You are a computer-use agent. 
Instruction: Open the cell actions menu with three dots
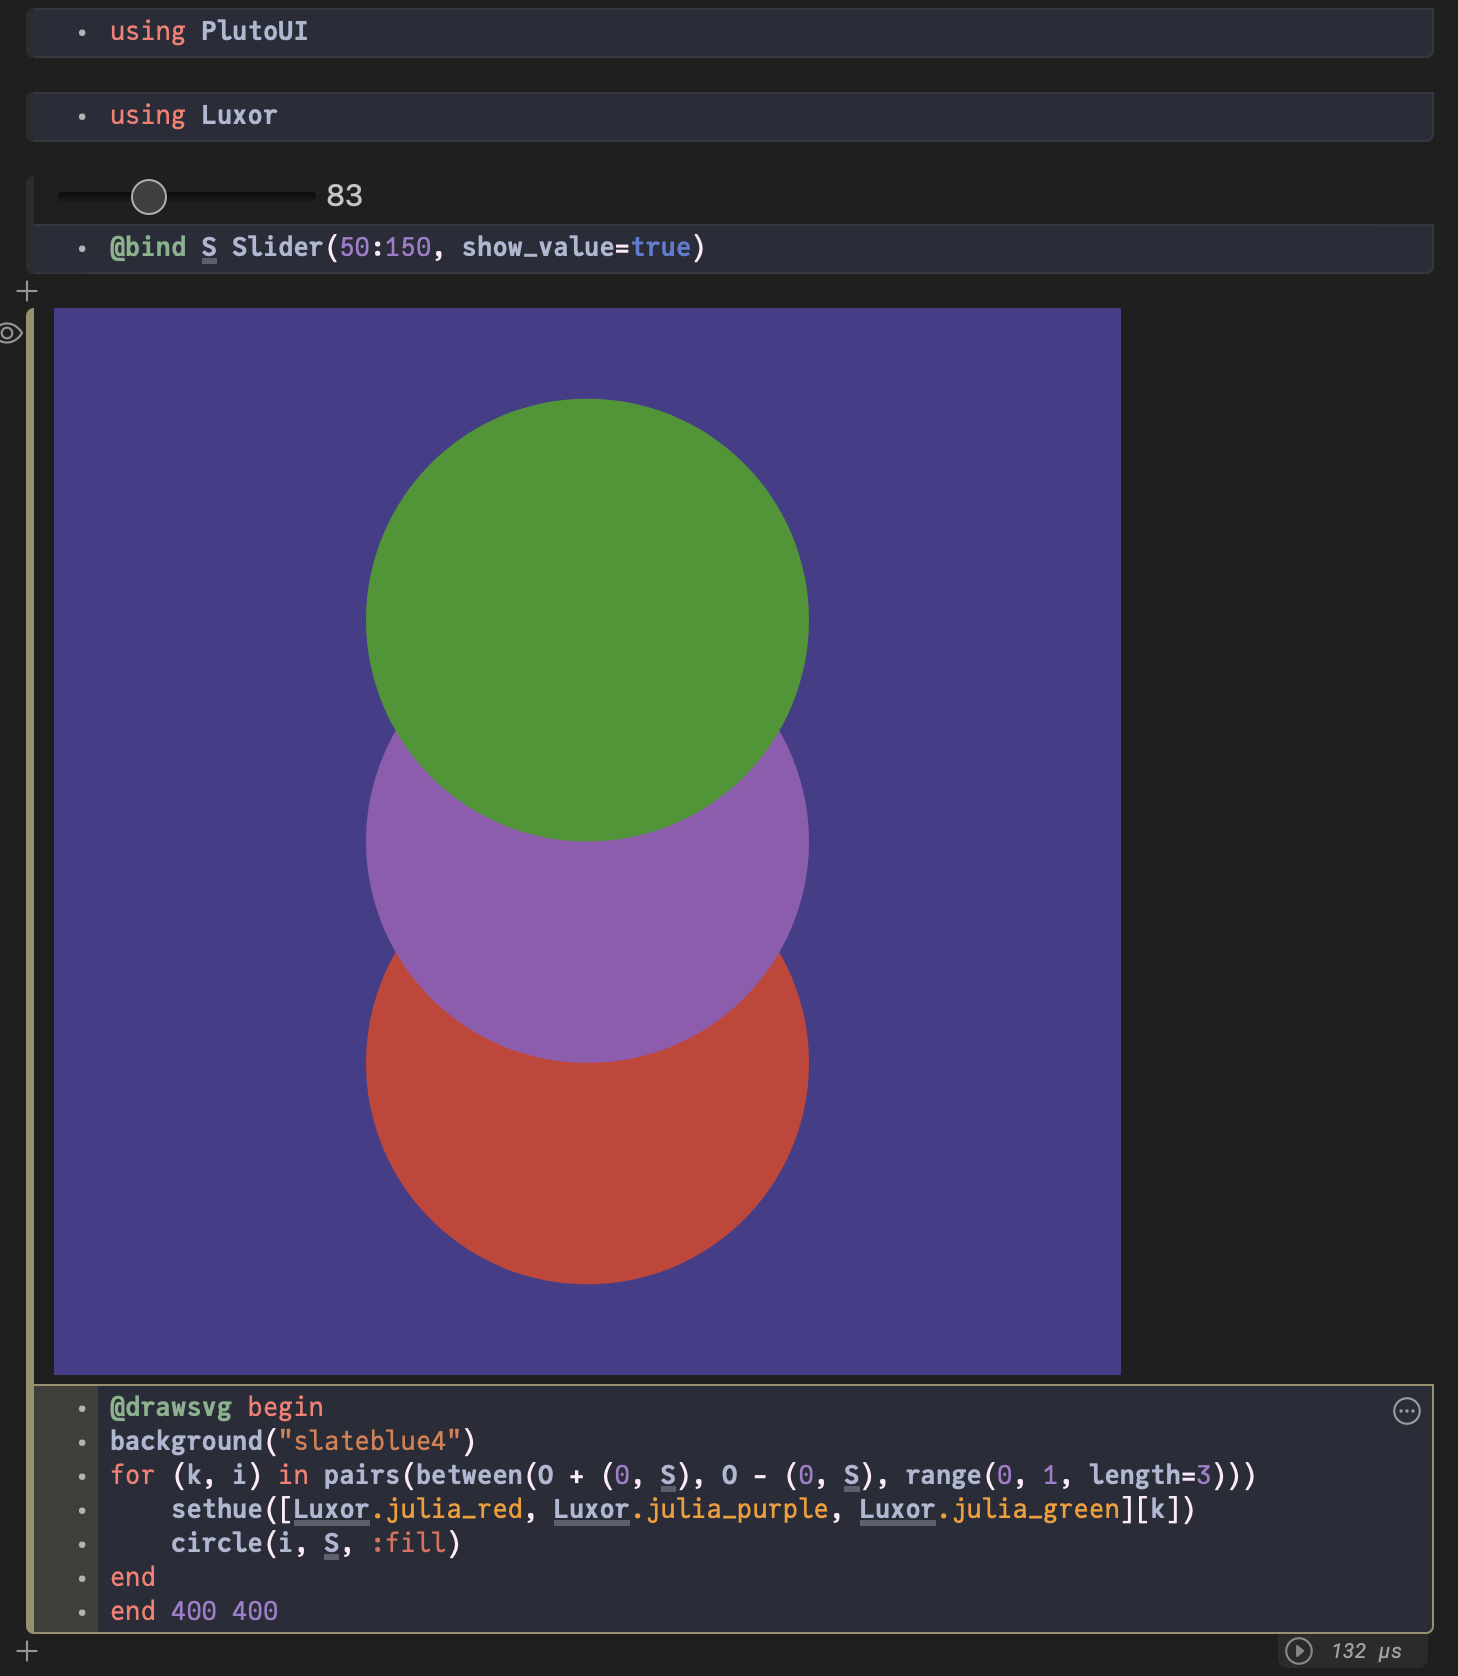click(x=1407, y=1411)
